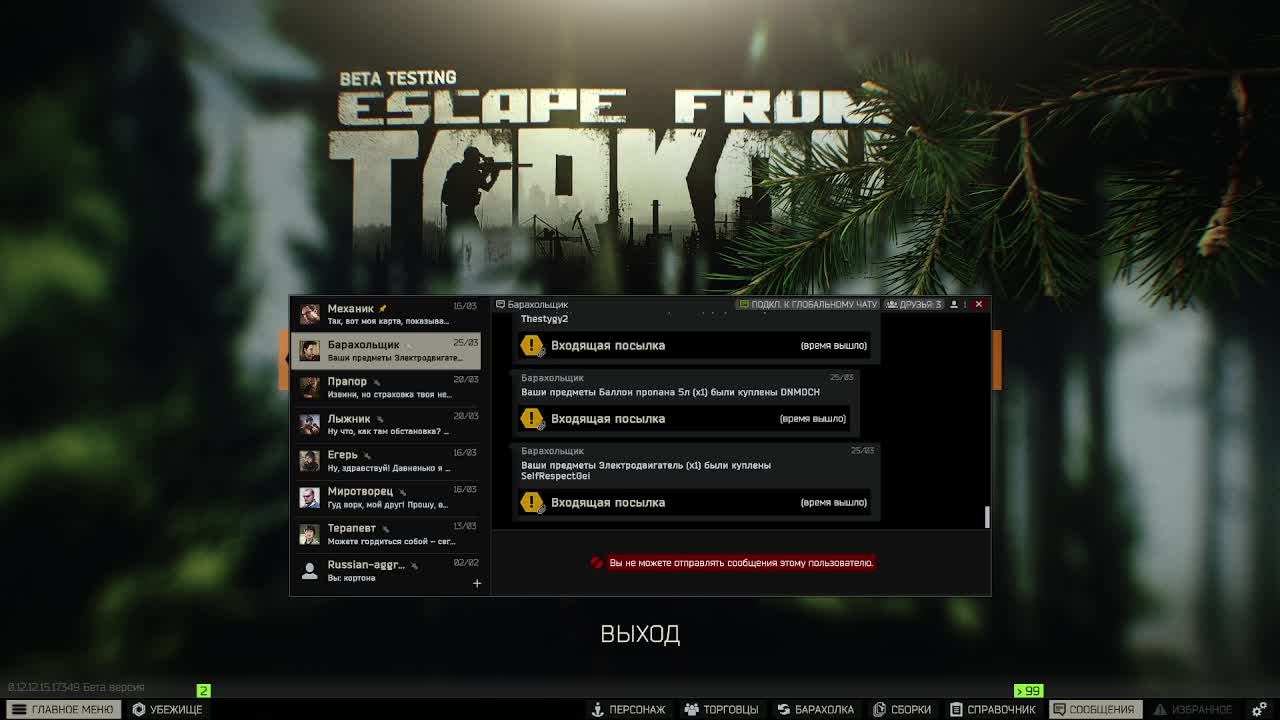Open parcel icon of Электродвигатель message
Image resolution: width=1280 pixels, height=720 pixels.
point(532,503)
